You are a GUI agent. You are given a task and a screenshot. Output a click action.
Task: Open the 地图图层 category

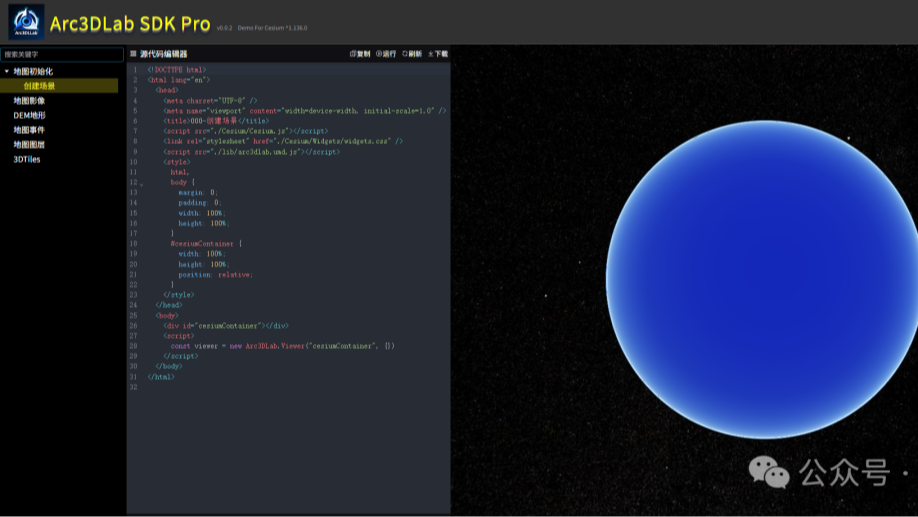(x=29, y=145)
